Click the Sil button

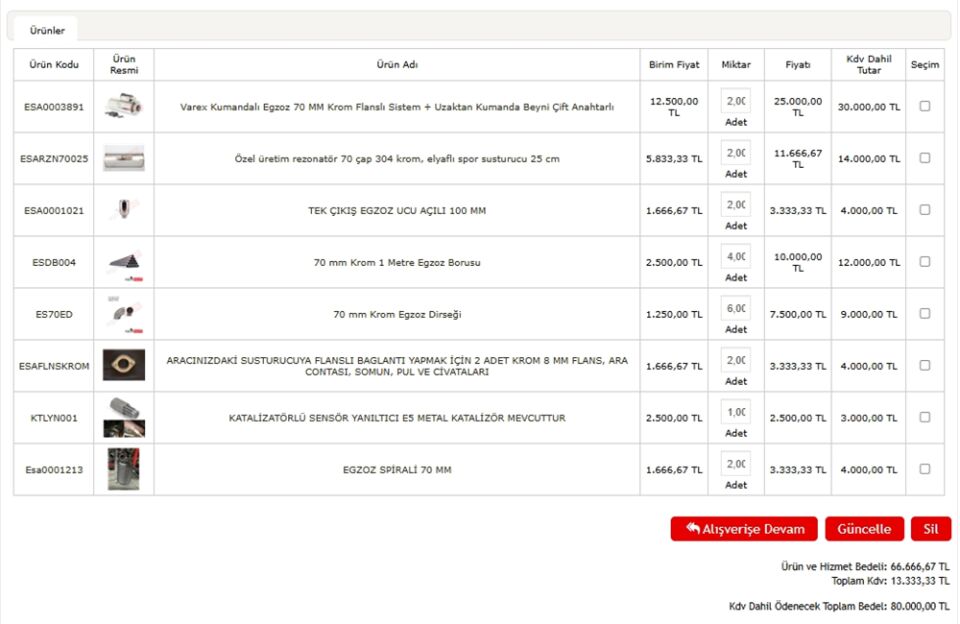point(931,529)
